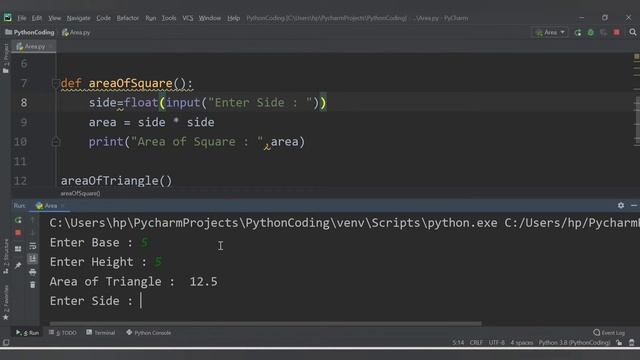Open the Python Console tool window
Viewport: 640px width, 360px height.
pyautogui.click(x=149, y=333)
